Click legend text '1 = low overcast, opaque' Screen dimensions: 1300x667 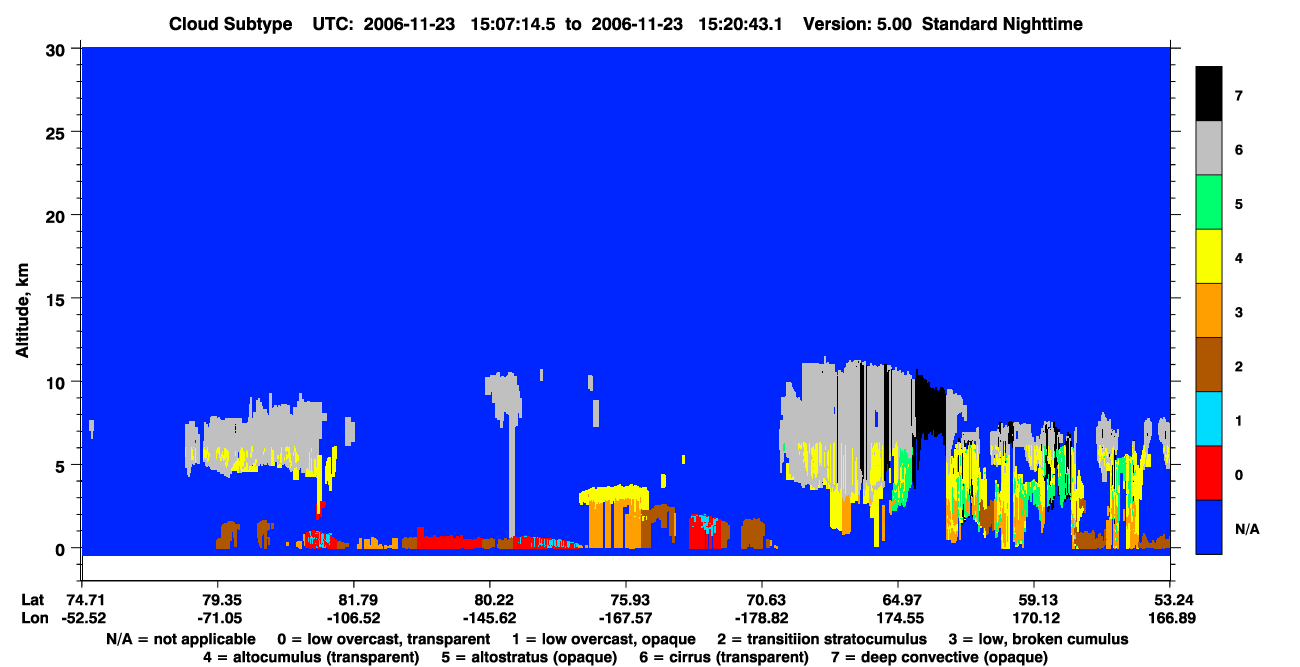604,639
